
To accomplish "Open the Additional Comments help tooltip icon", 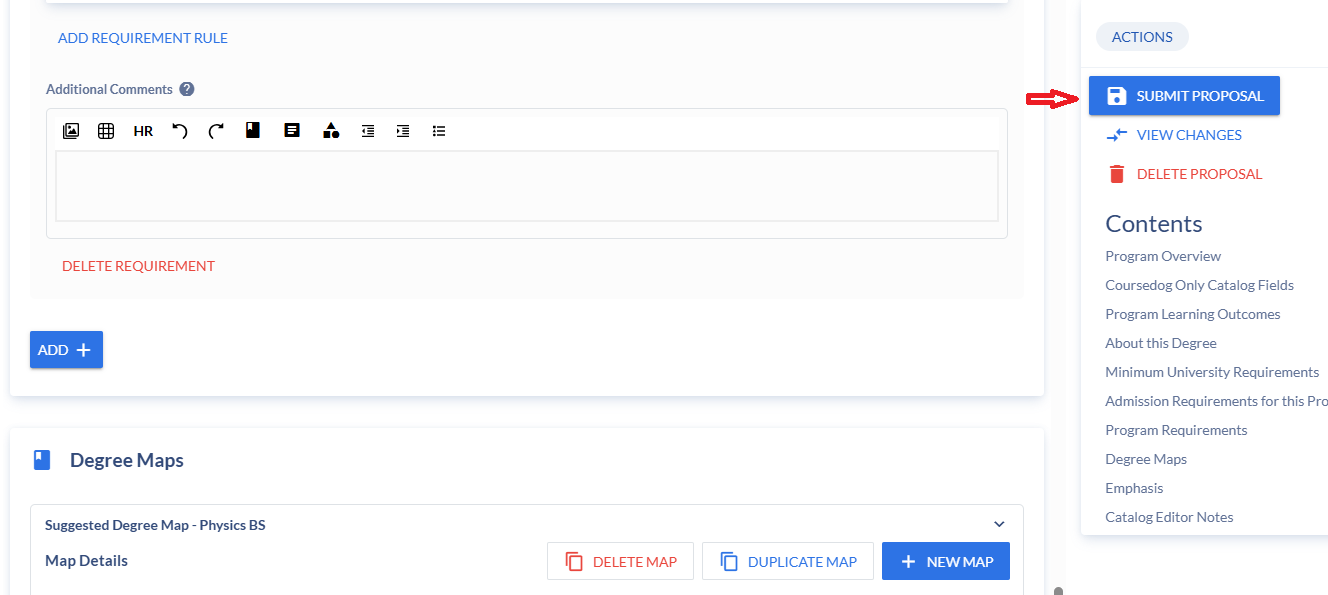I will click(187, 89).
